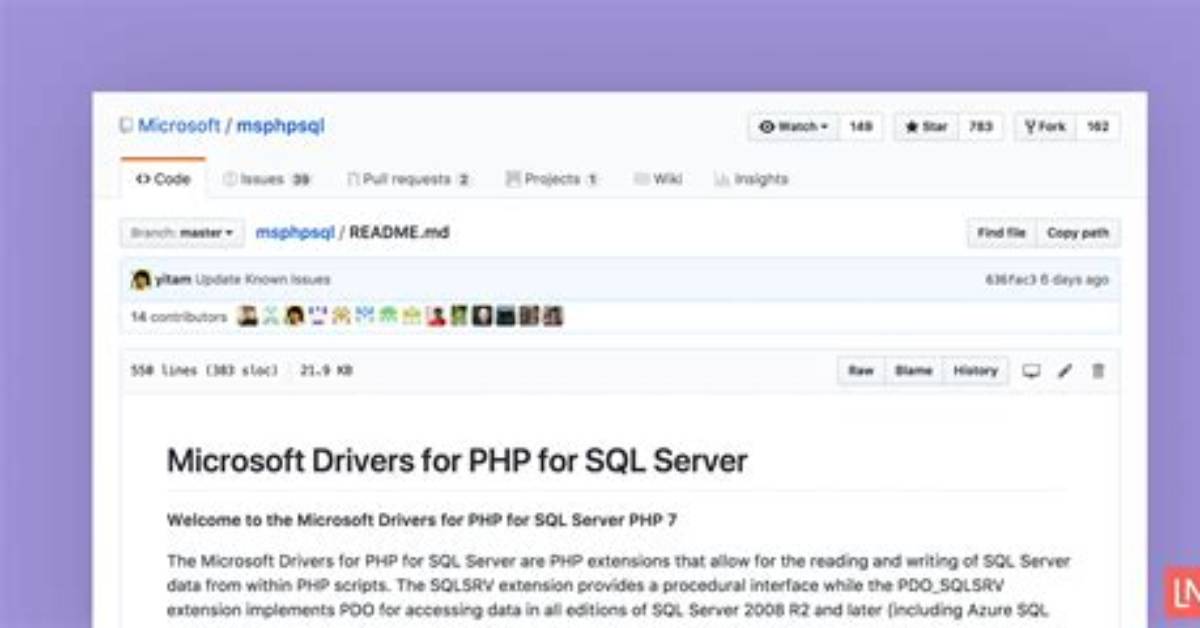The height and width of the screenshot is (628, 1200).
Task: Click the Issues tab circle icon
Action: tap(230, 179)
